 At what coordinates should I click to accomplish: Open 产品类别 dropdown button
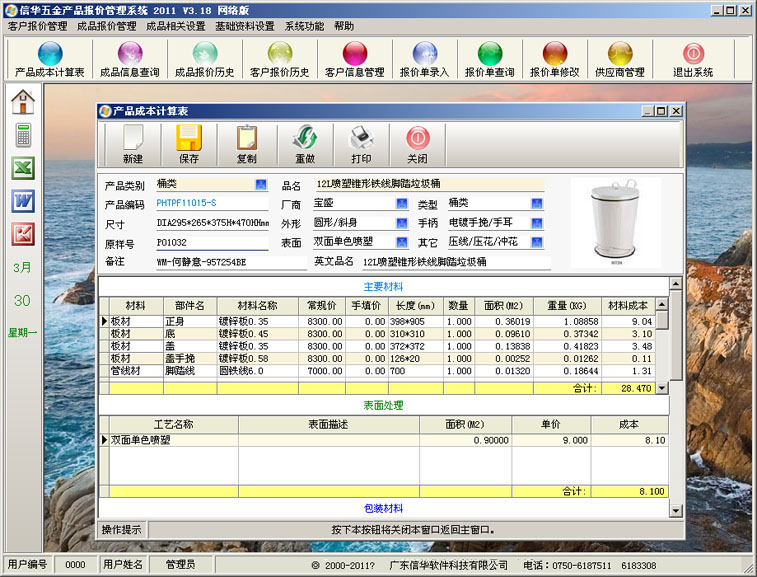(x=261, y=184)
